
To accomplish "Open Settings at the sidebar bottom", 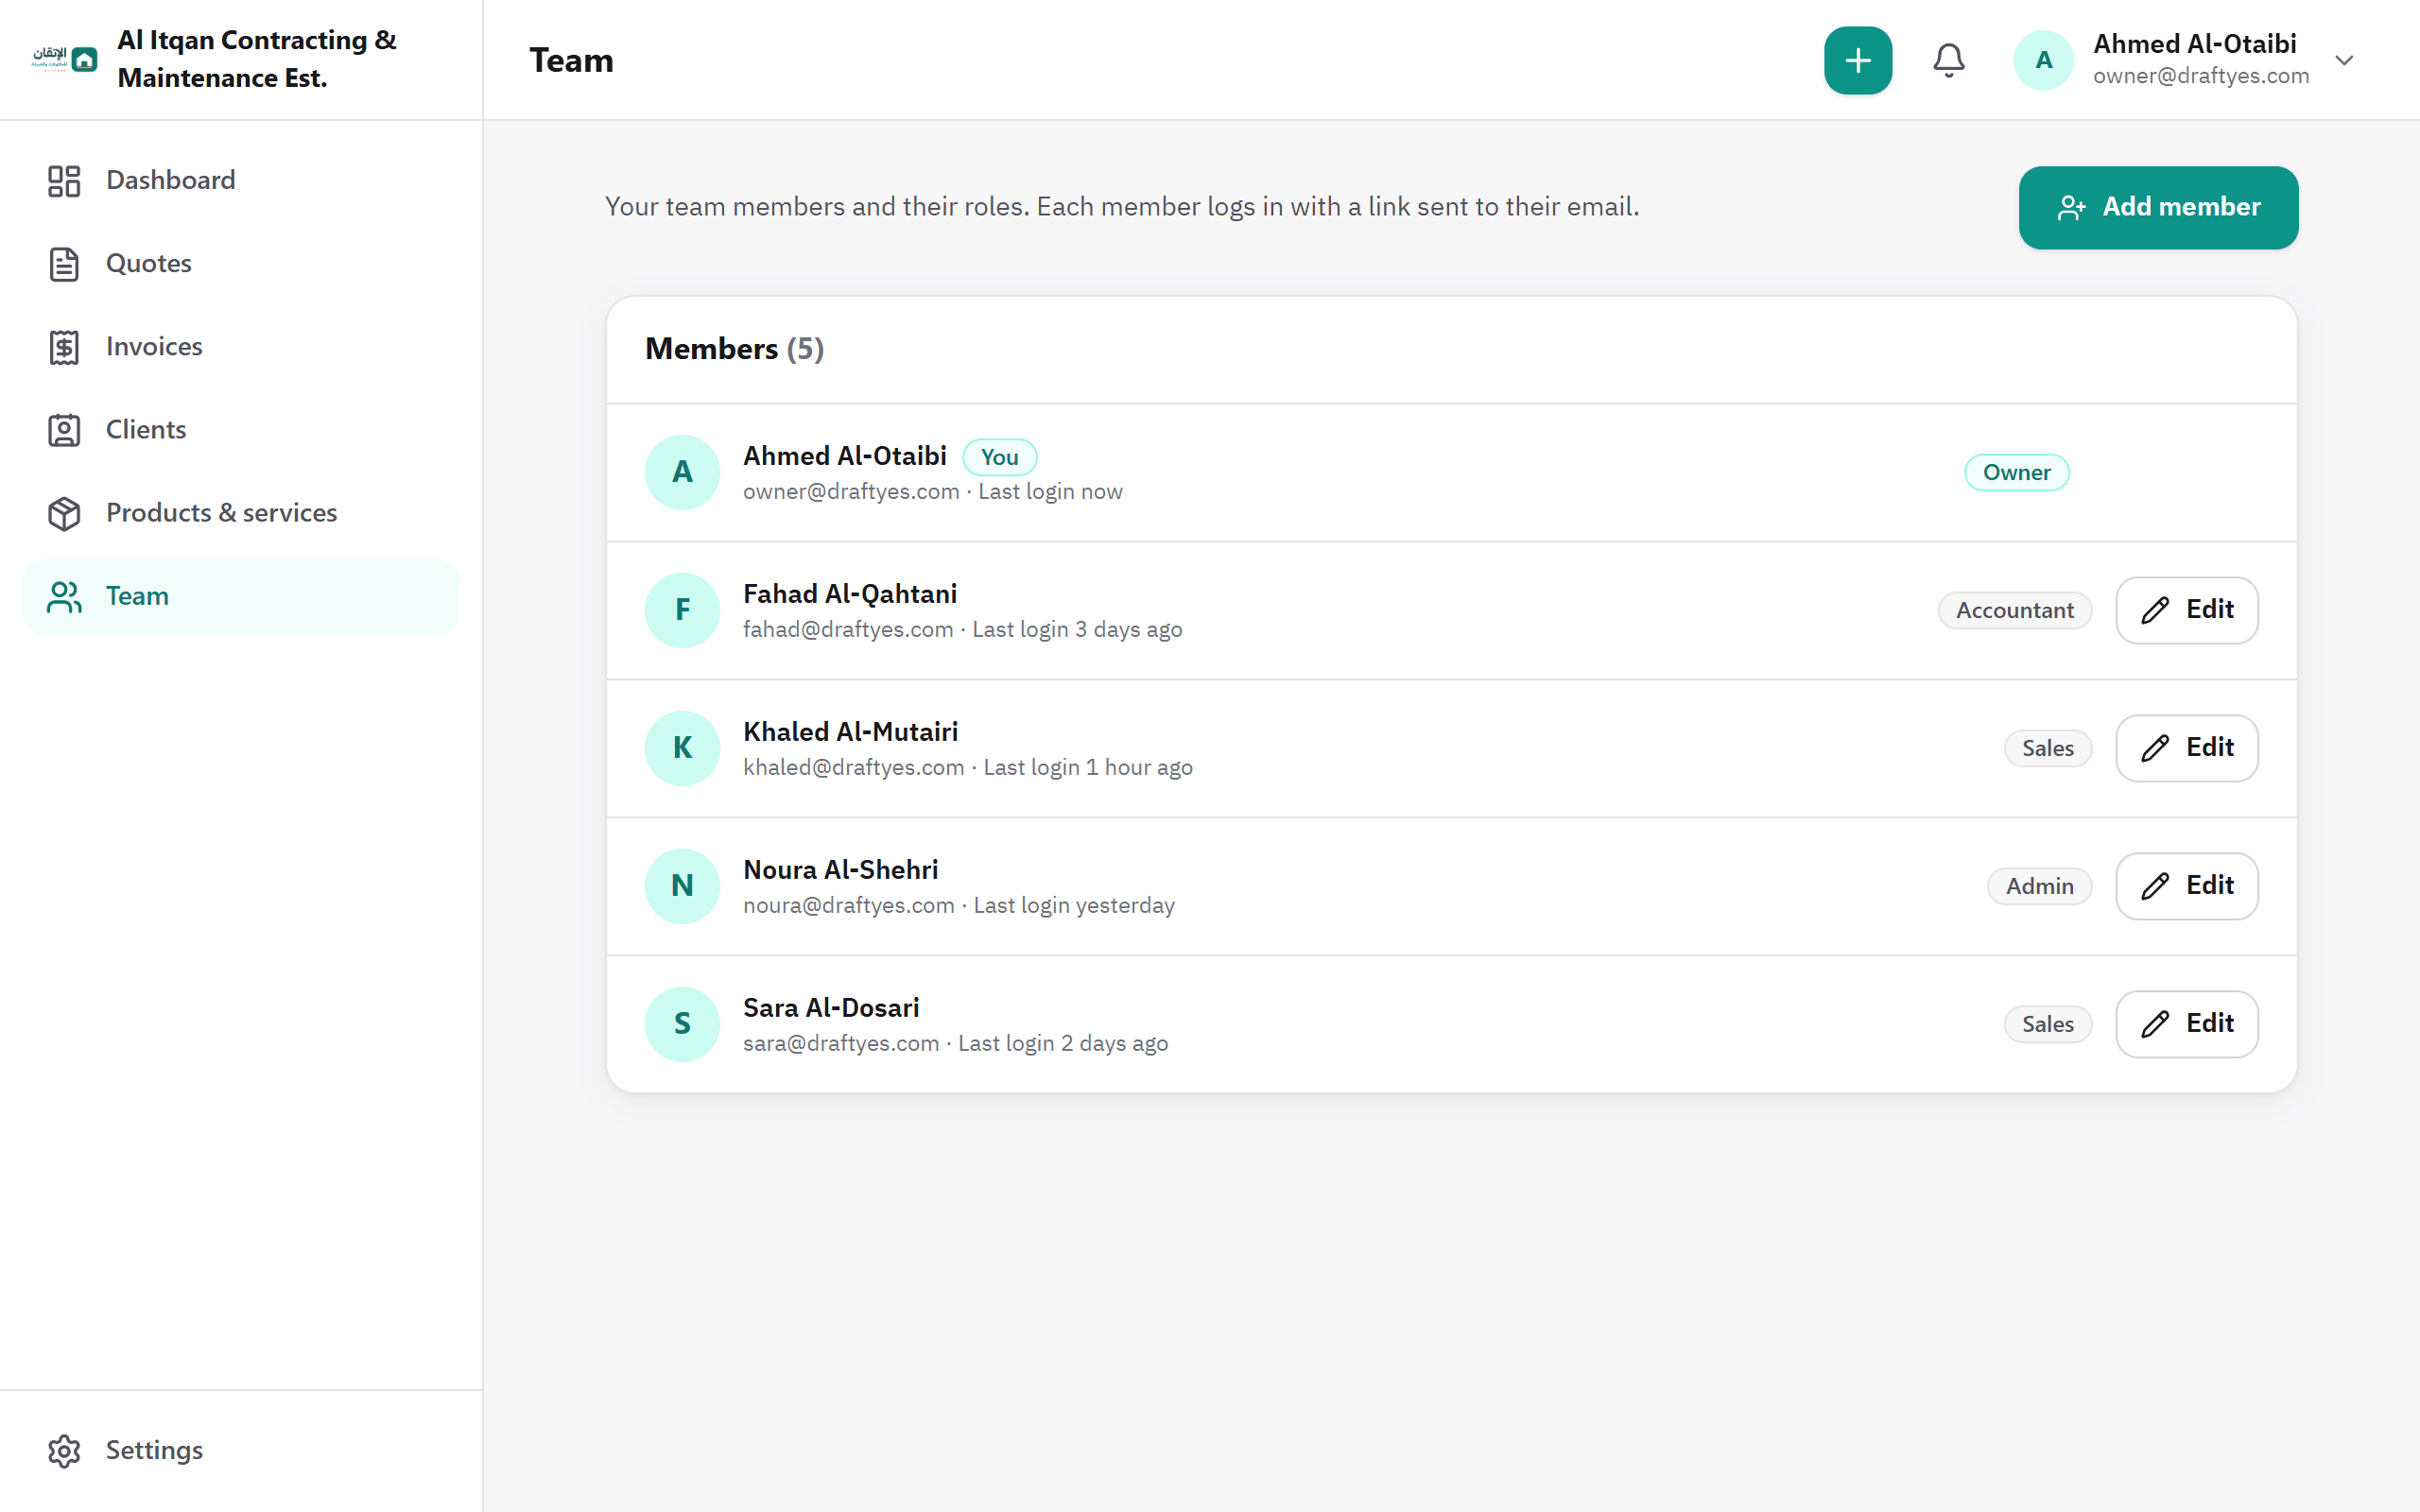I will 240,1450.
